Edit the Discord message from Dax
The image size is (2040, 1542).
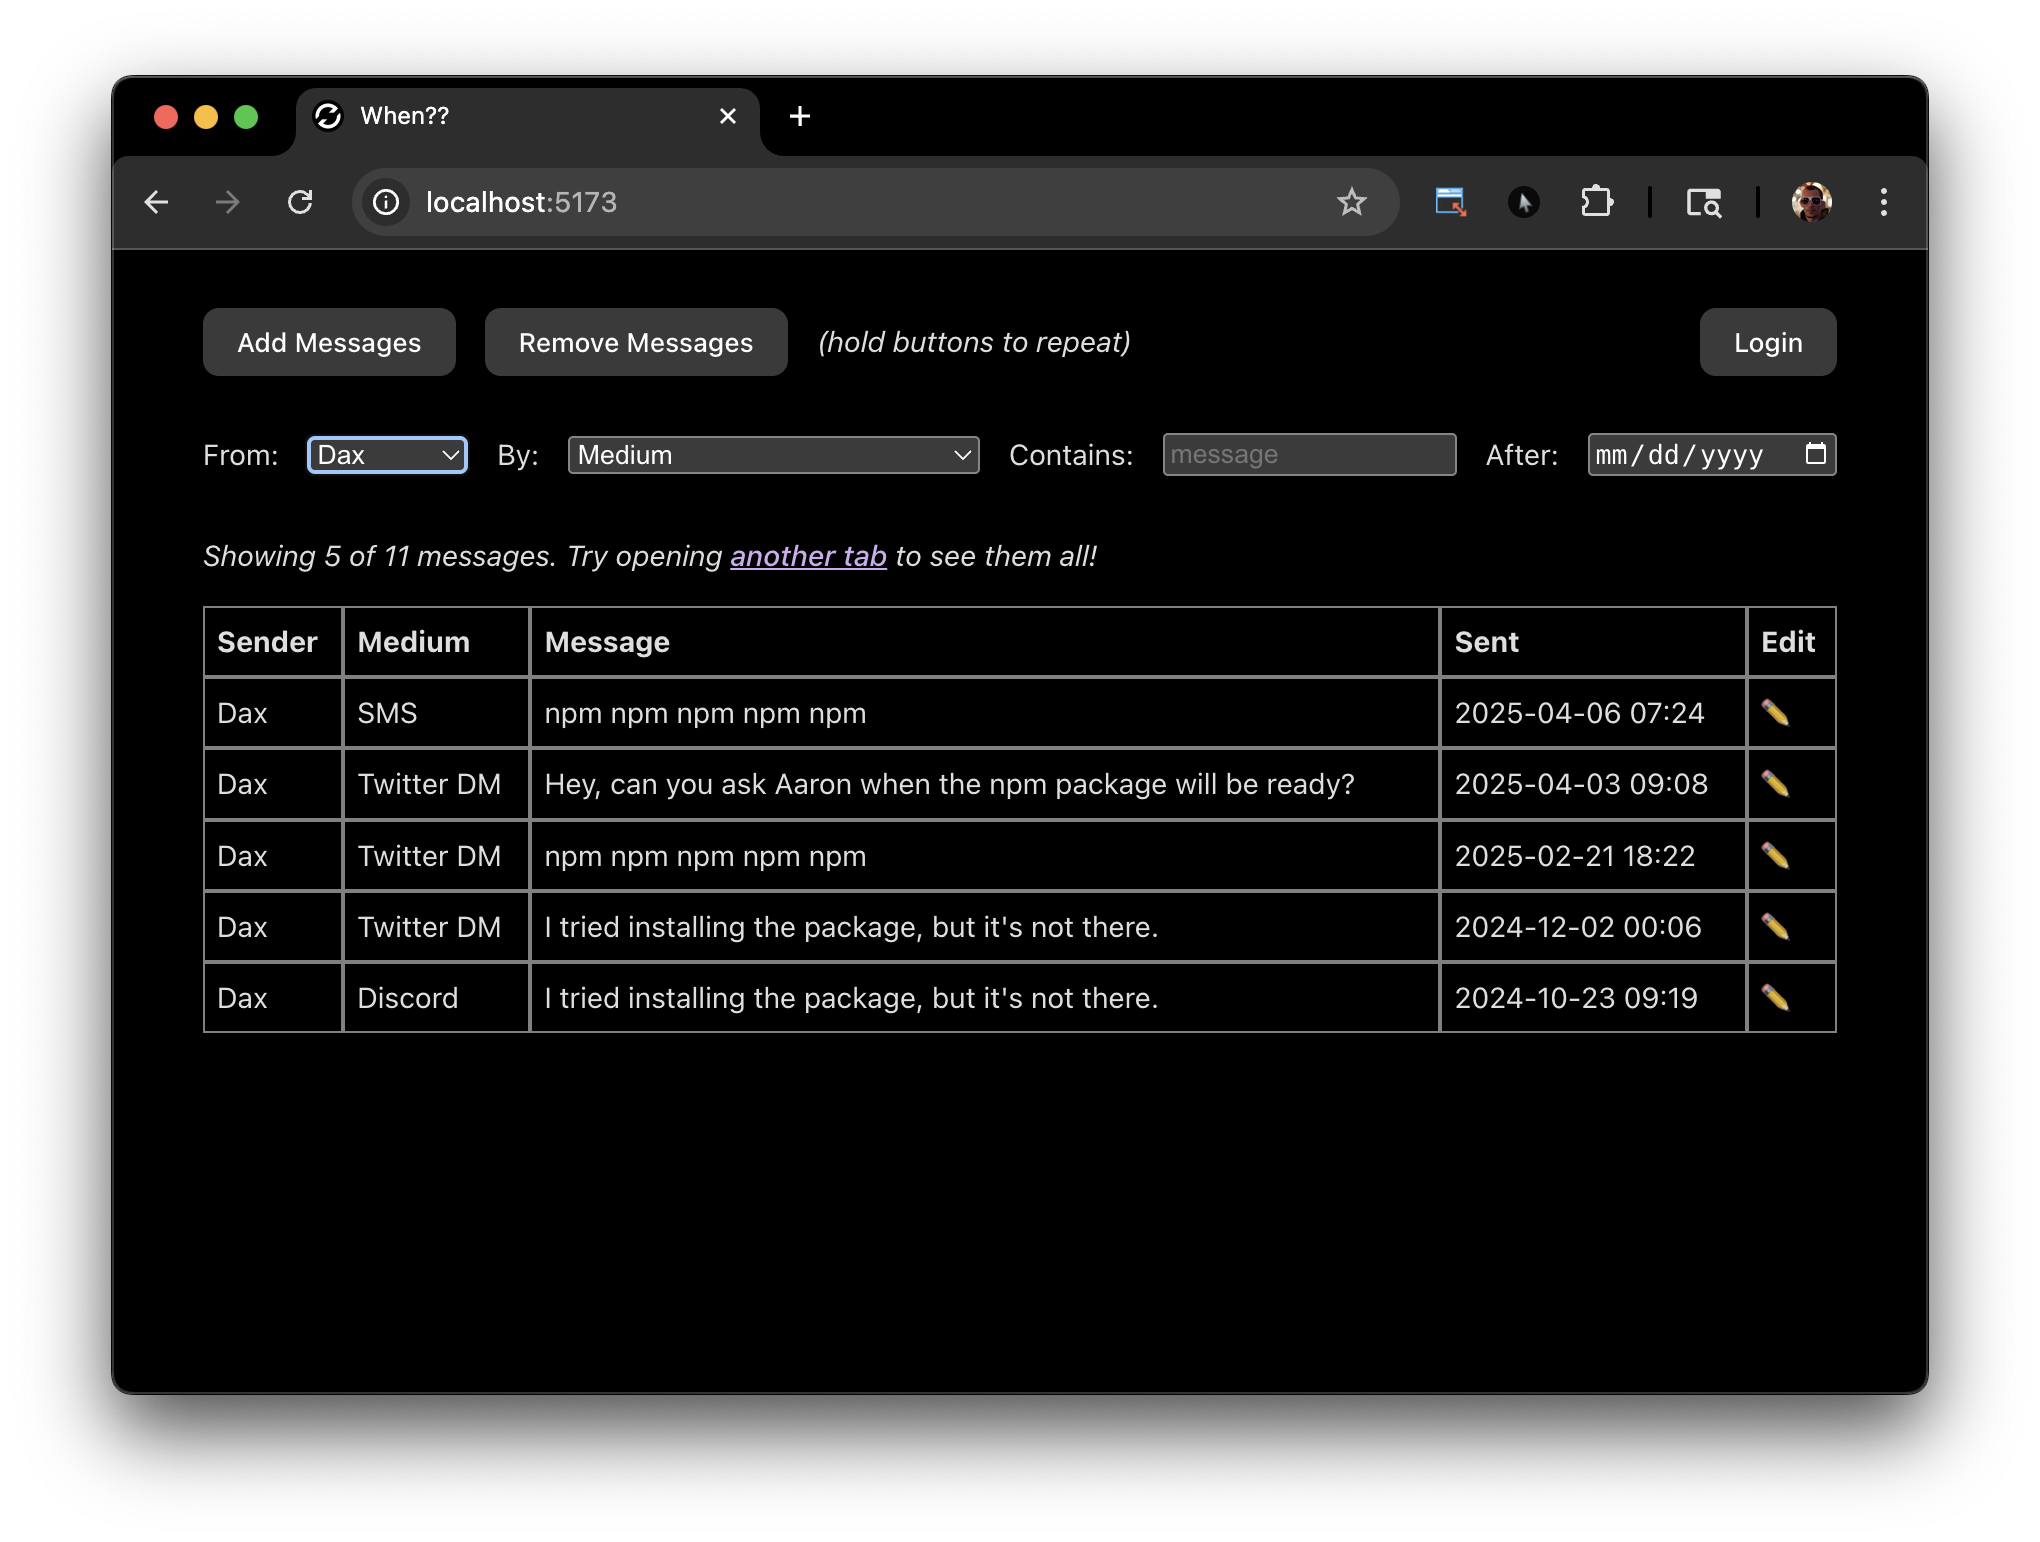point(1775,998)
